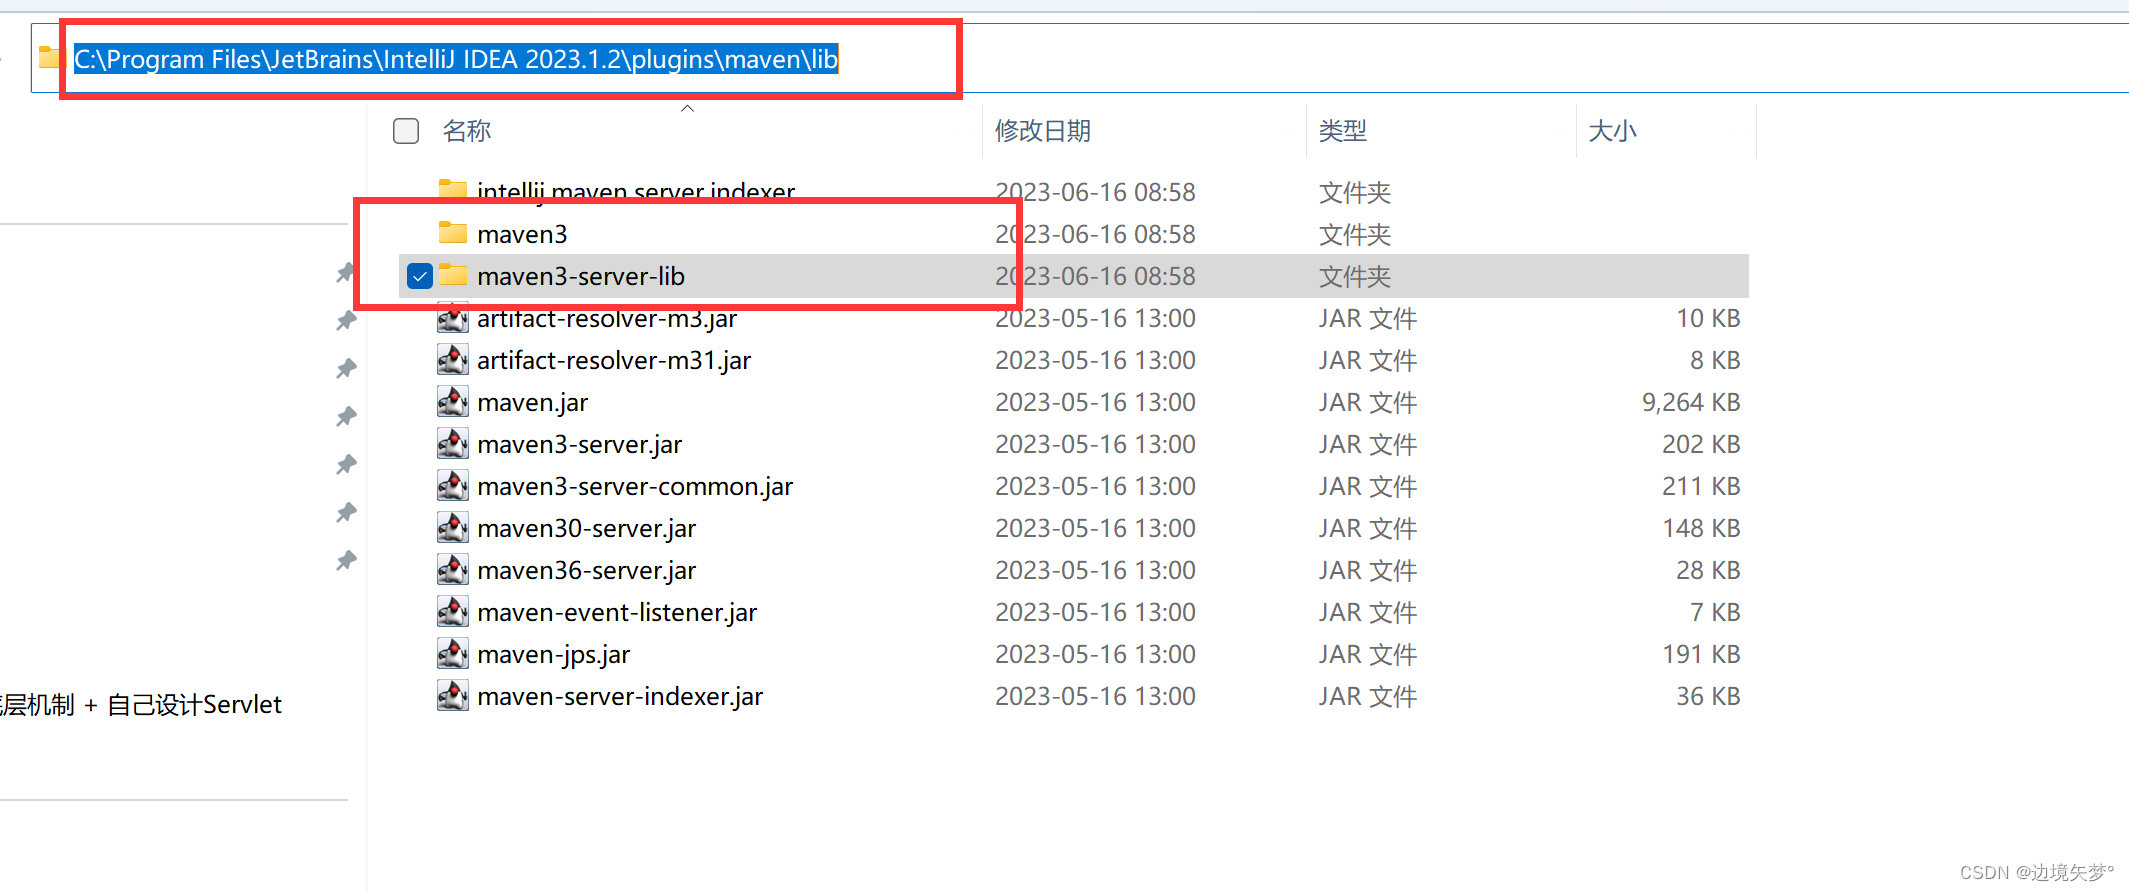Click the intellij.maven.server.indexer folder icon
Screen dimensions: 2129x891
453,189
